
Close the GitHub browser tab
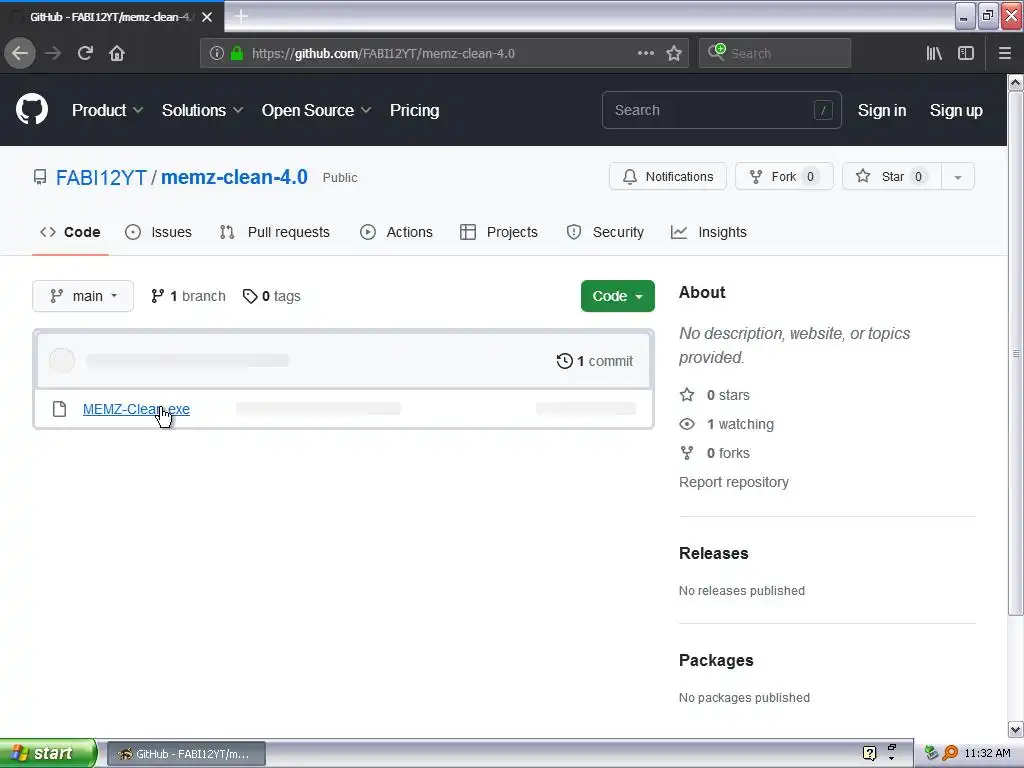click(x=207, y=17)
